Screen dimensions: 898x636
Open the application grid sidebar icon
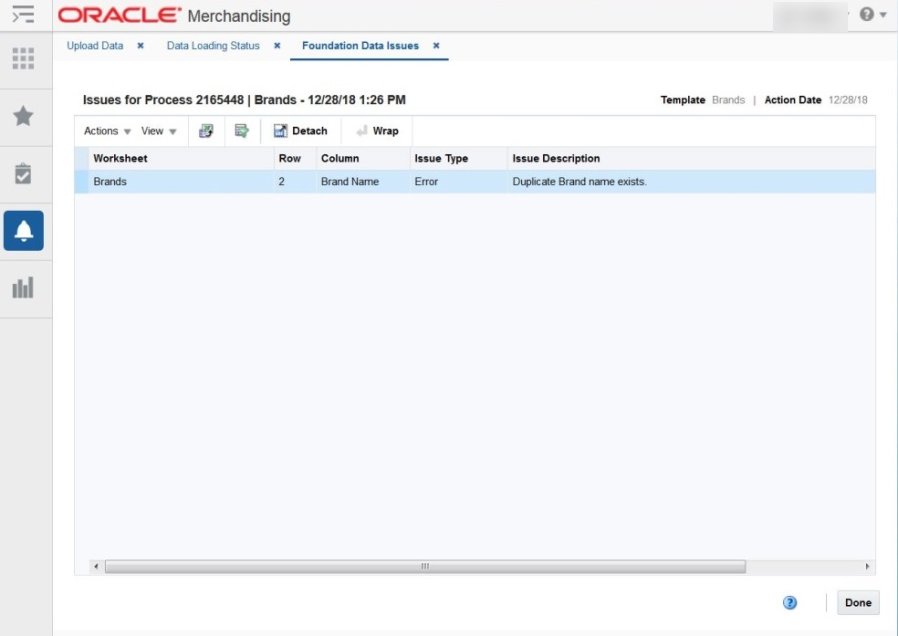pyautogui.click(x=23, y=58)
